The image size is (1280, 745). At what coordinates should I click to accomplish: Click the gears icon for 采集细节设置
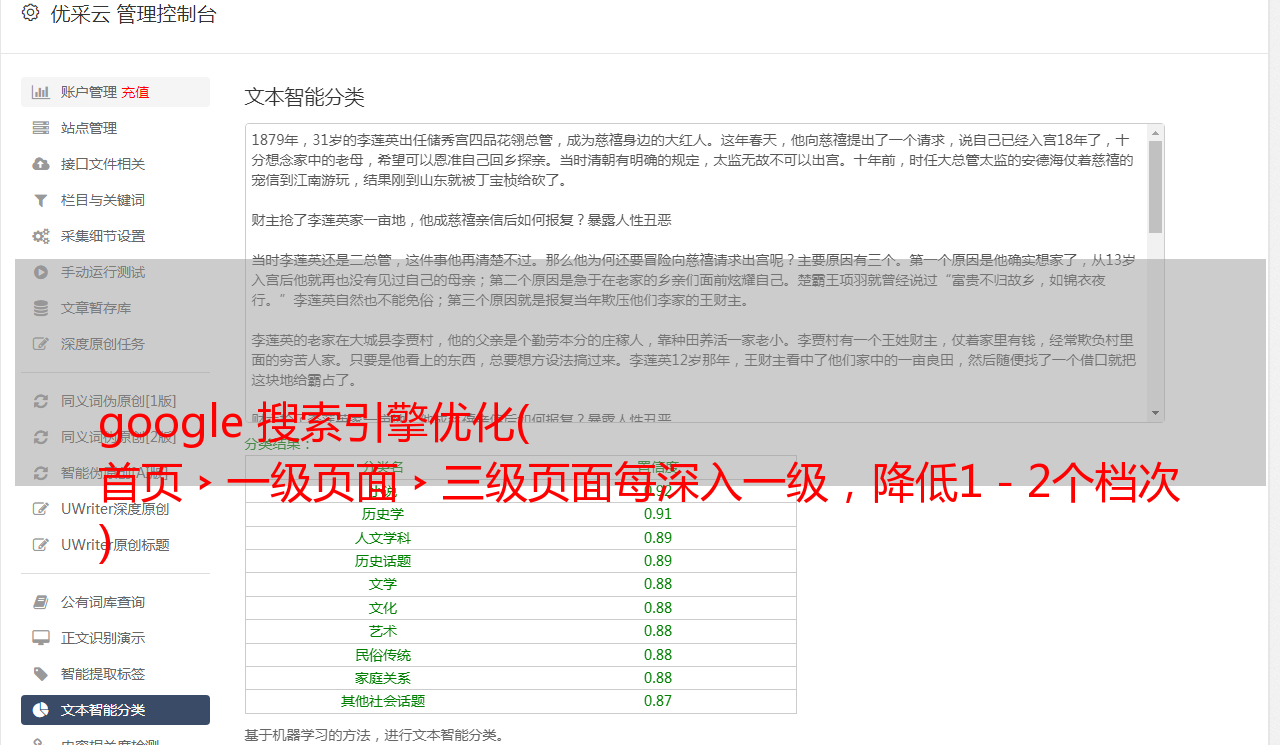[41, 236]
